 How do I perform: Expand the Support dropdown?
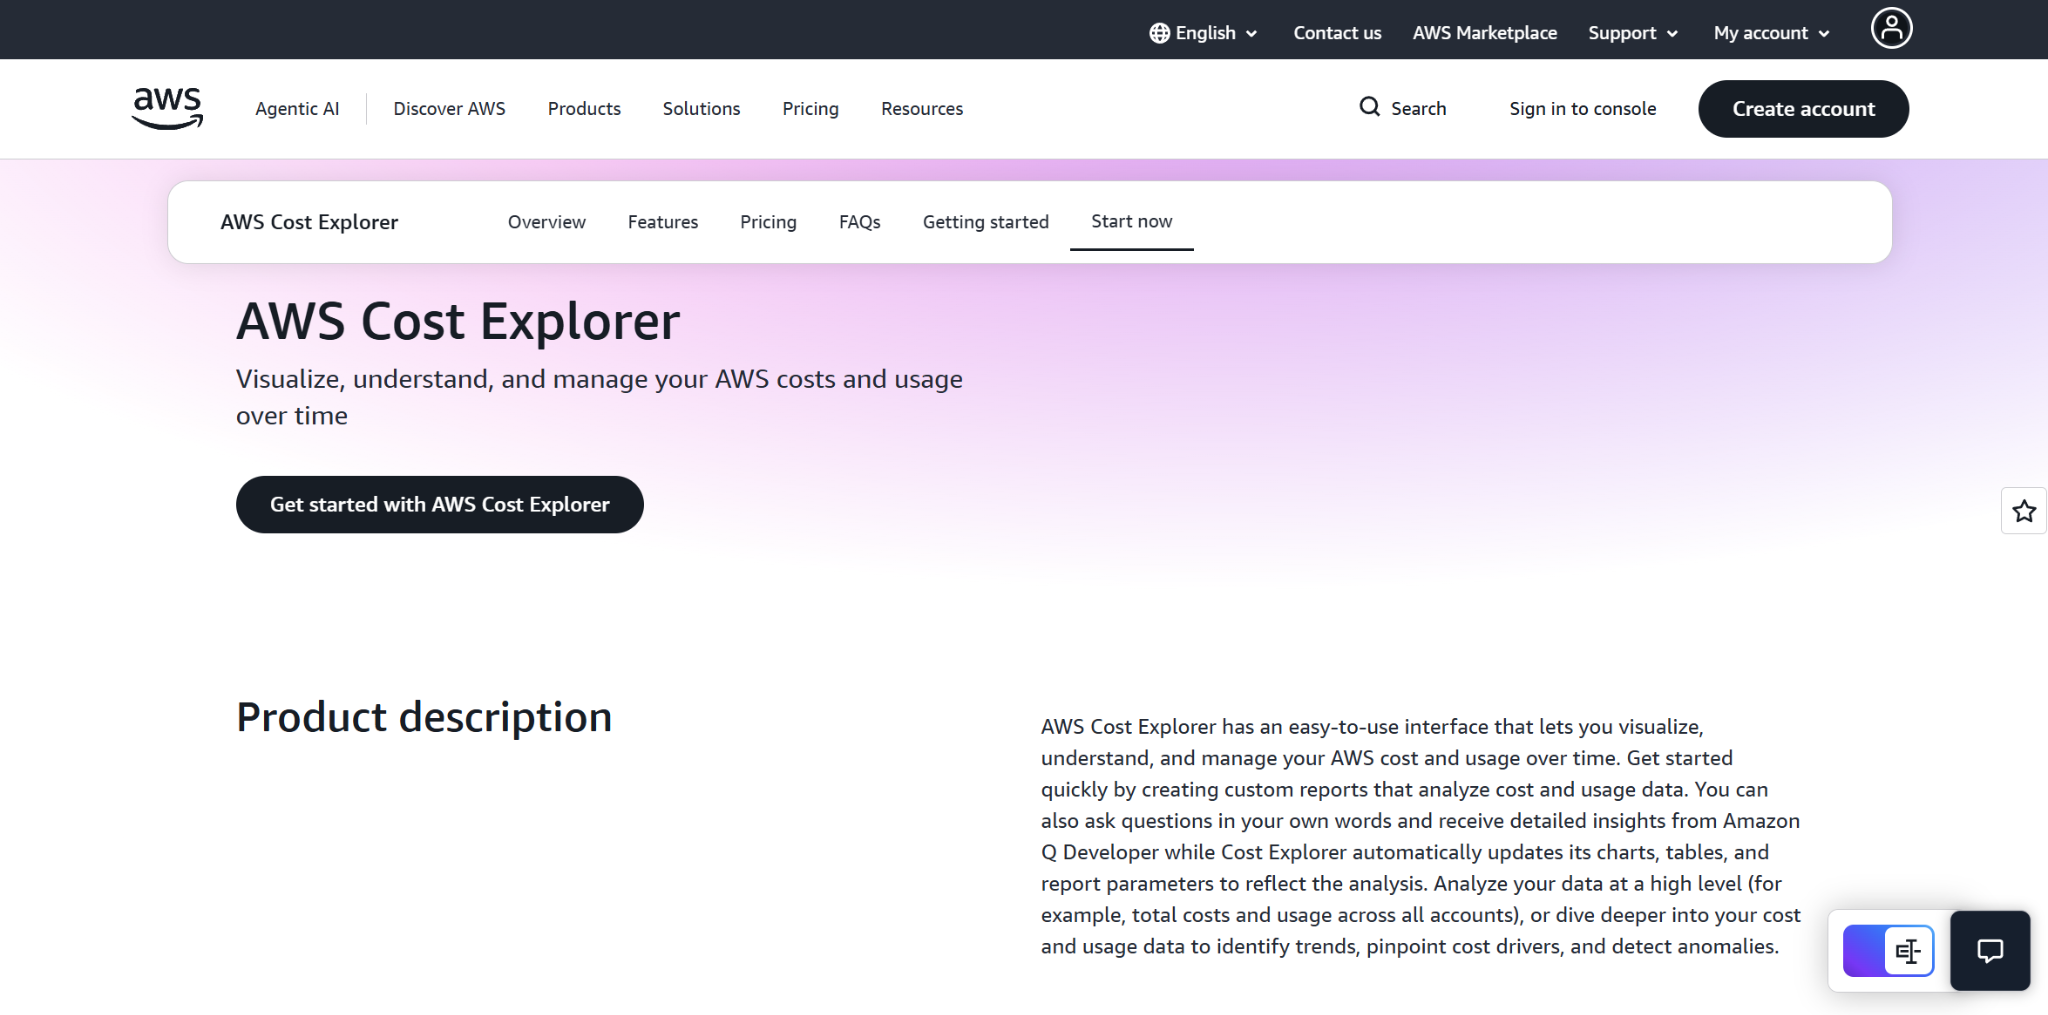(1633, 33)
